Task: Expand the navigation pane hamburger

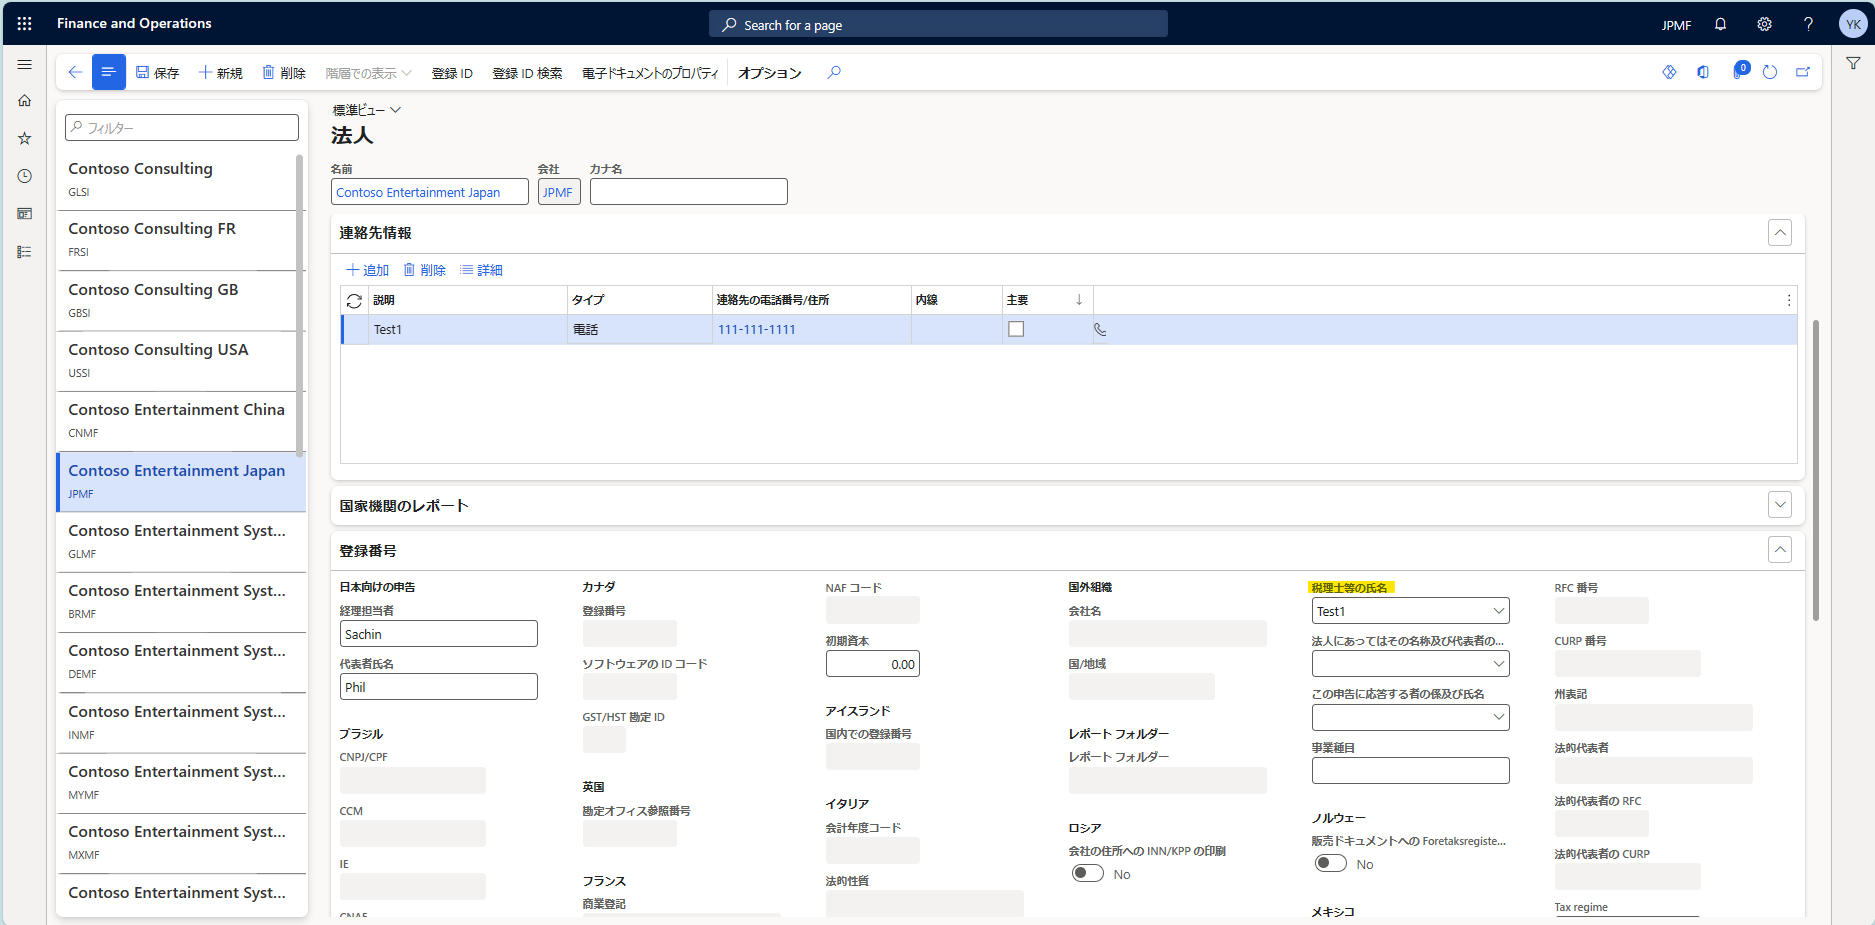Action: (25, 64)
